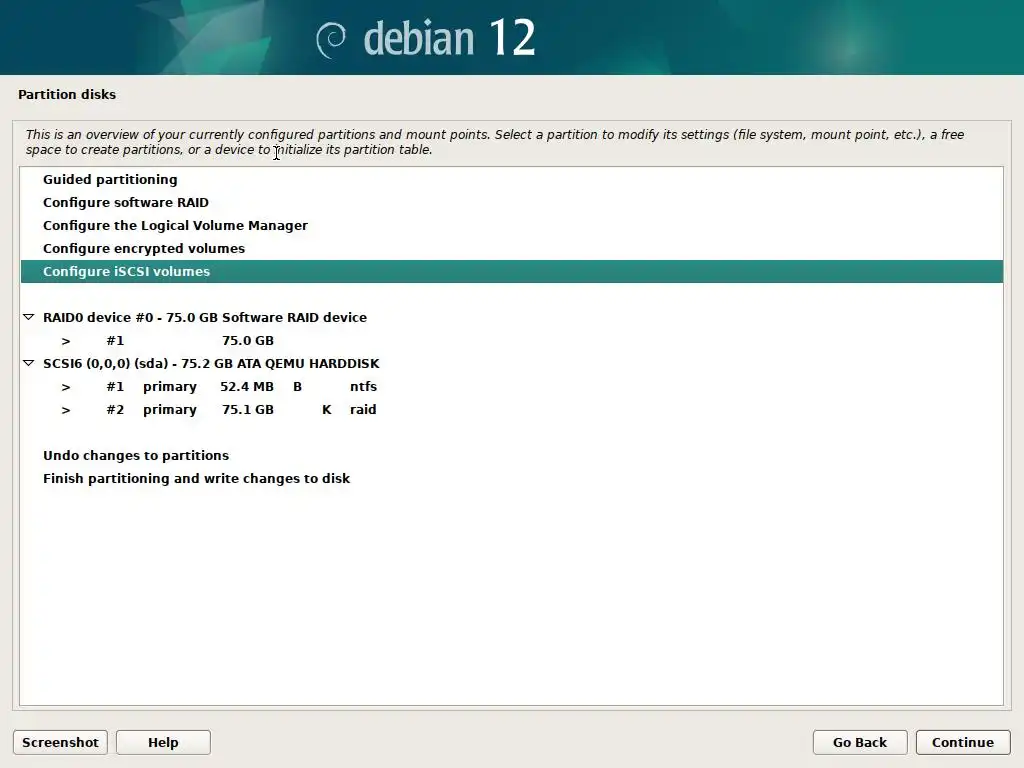Select Configure iSCSI volumes entry
The width and height of the screenshot is (1024, 768).
click(x=512, y=272)
